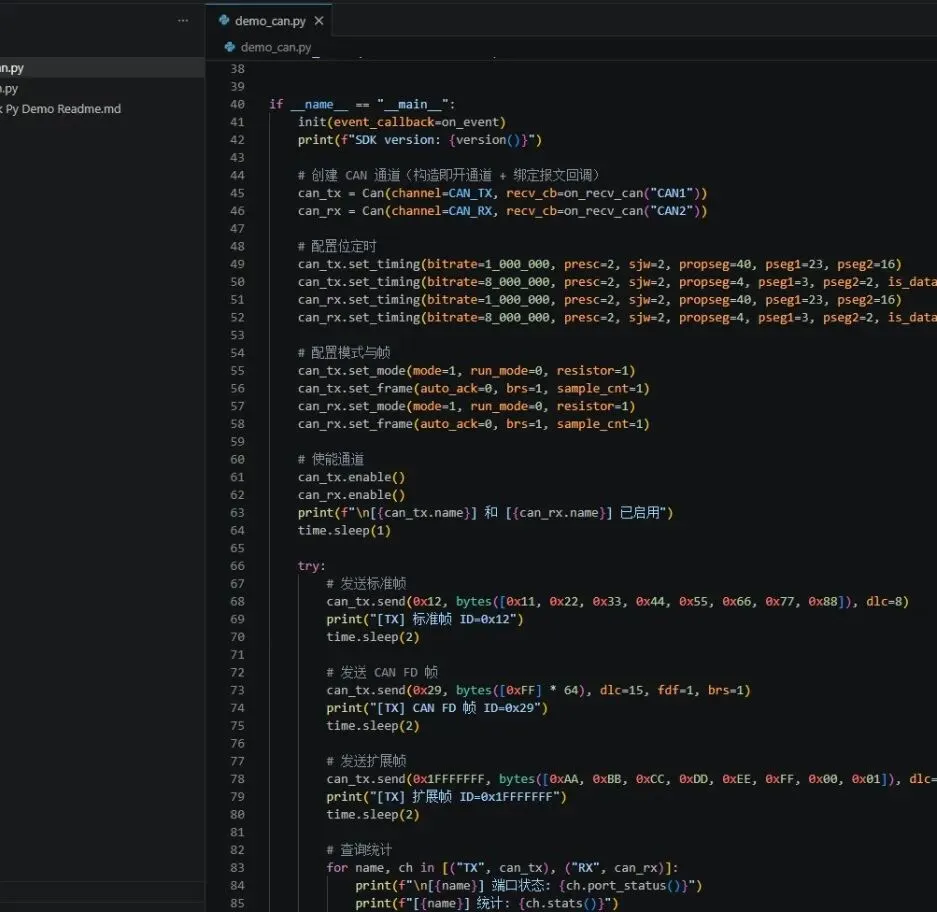Screen dimensions: 937x912
Task: Click the '# 创建 CAN 通道' comment line
Action: (x=448, y=175)
